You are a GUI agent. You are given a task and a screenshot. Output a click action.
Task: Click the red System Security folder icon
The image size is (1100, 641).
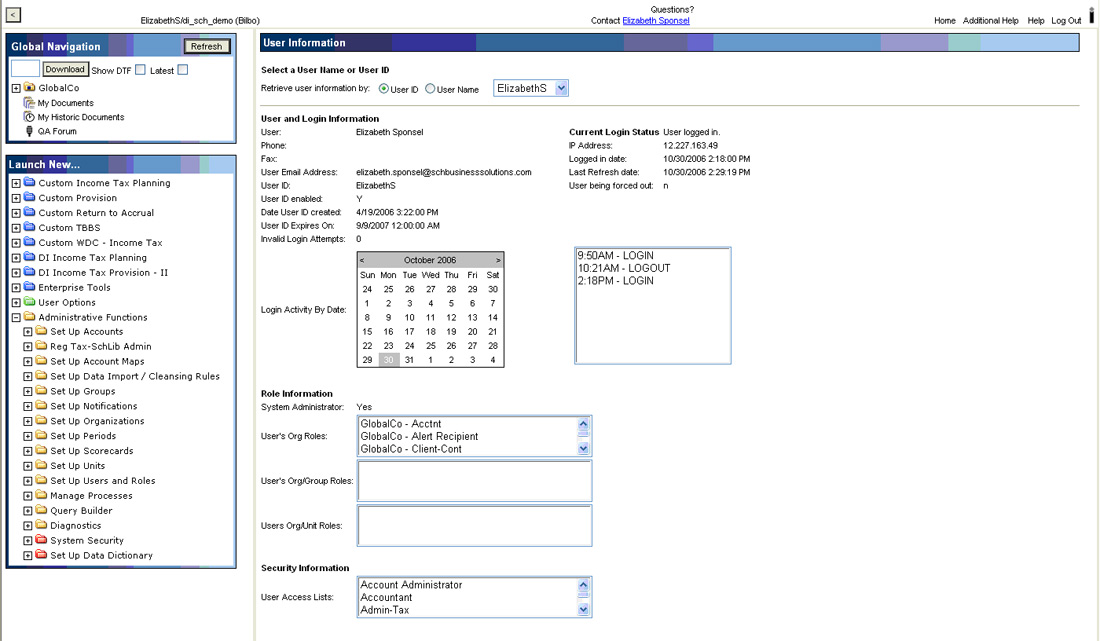click(x=41, y=540)
